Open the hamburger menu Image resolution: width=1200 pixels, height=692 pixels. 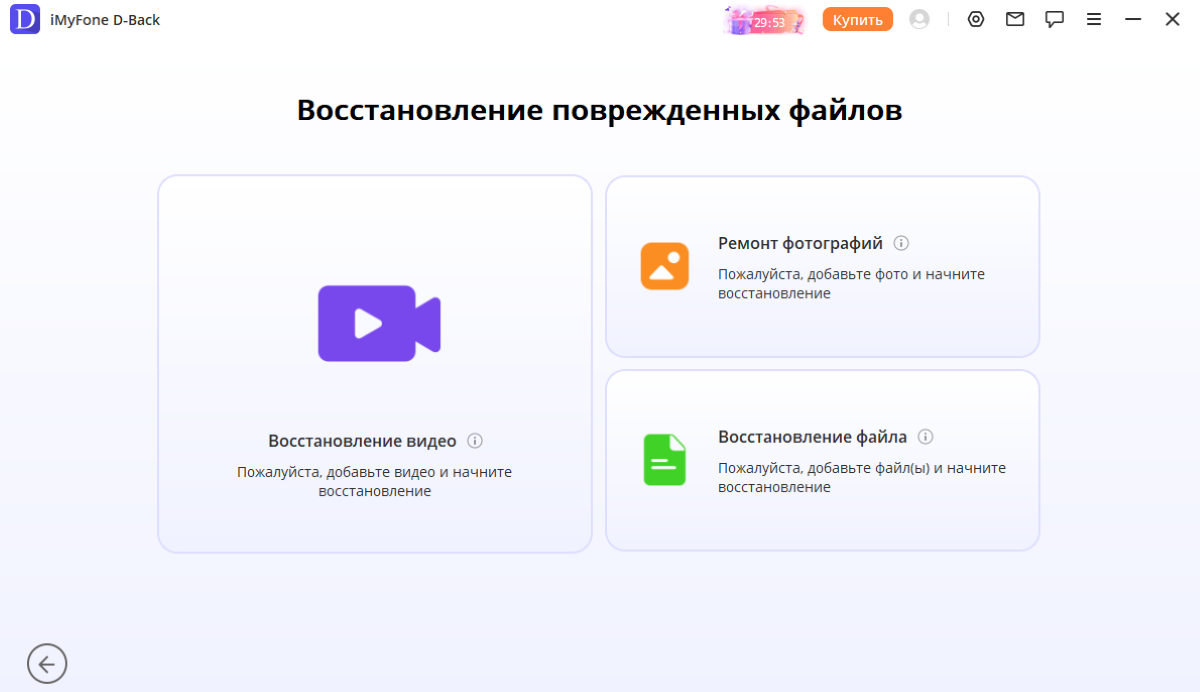pos(1094,18)
